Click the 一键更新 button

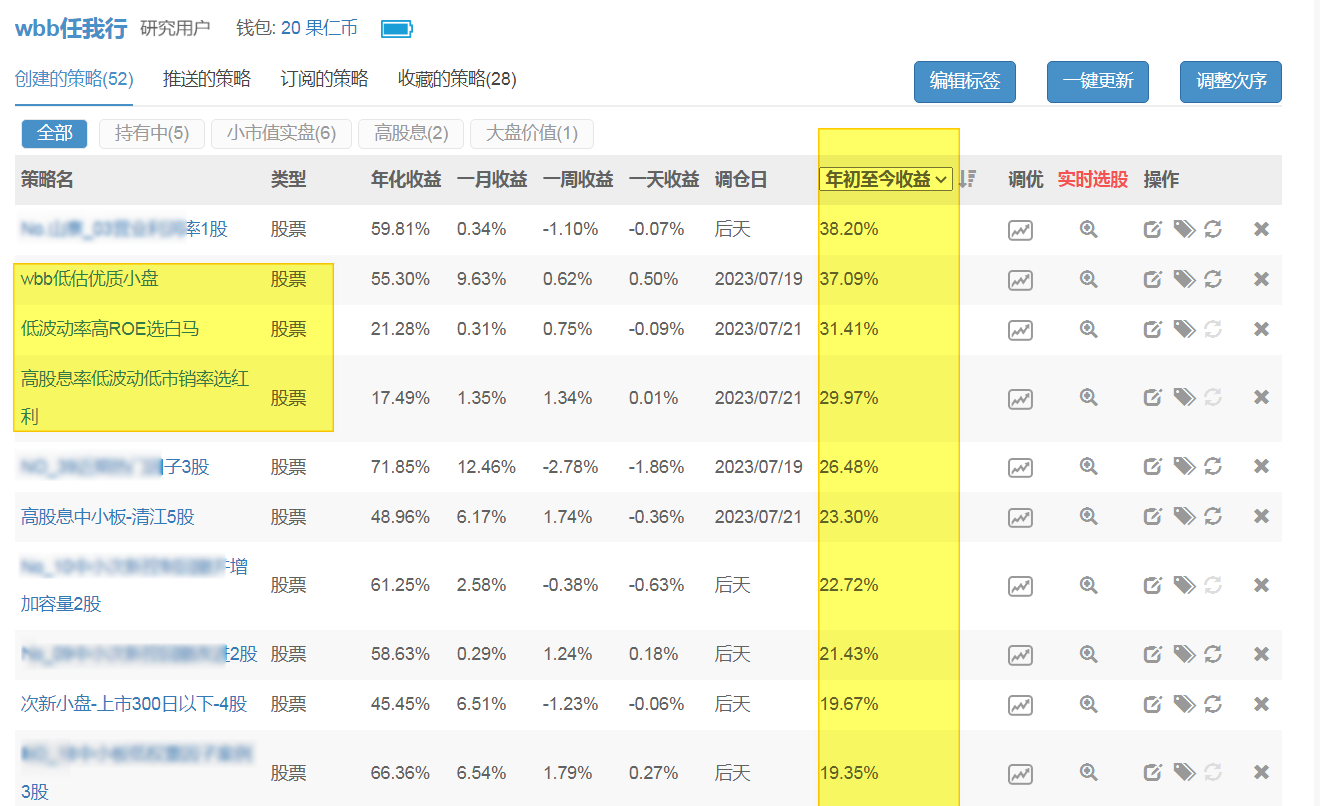[x=1097, y=82]
